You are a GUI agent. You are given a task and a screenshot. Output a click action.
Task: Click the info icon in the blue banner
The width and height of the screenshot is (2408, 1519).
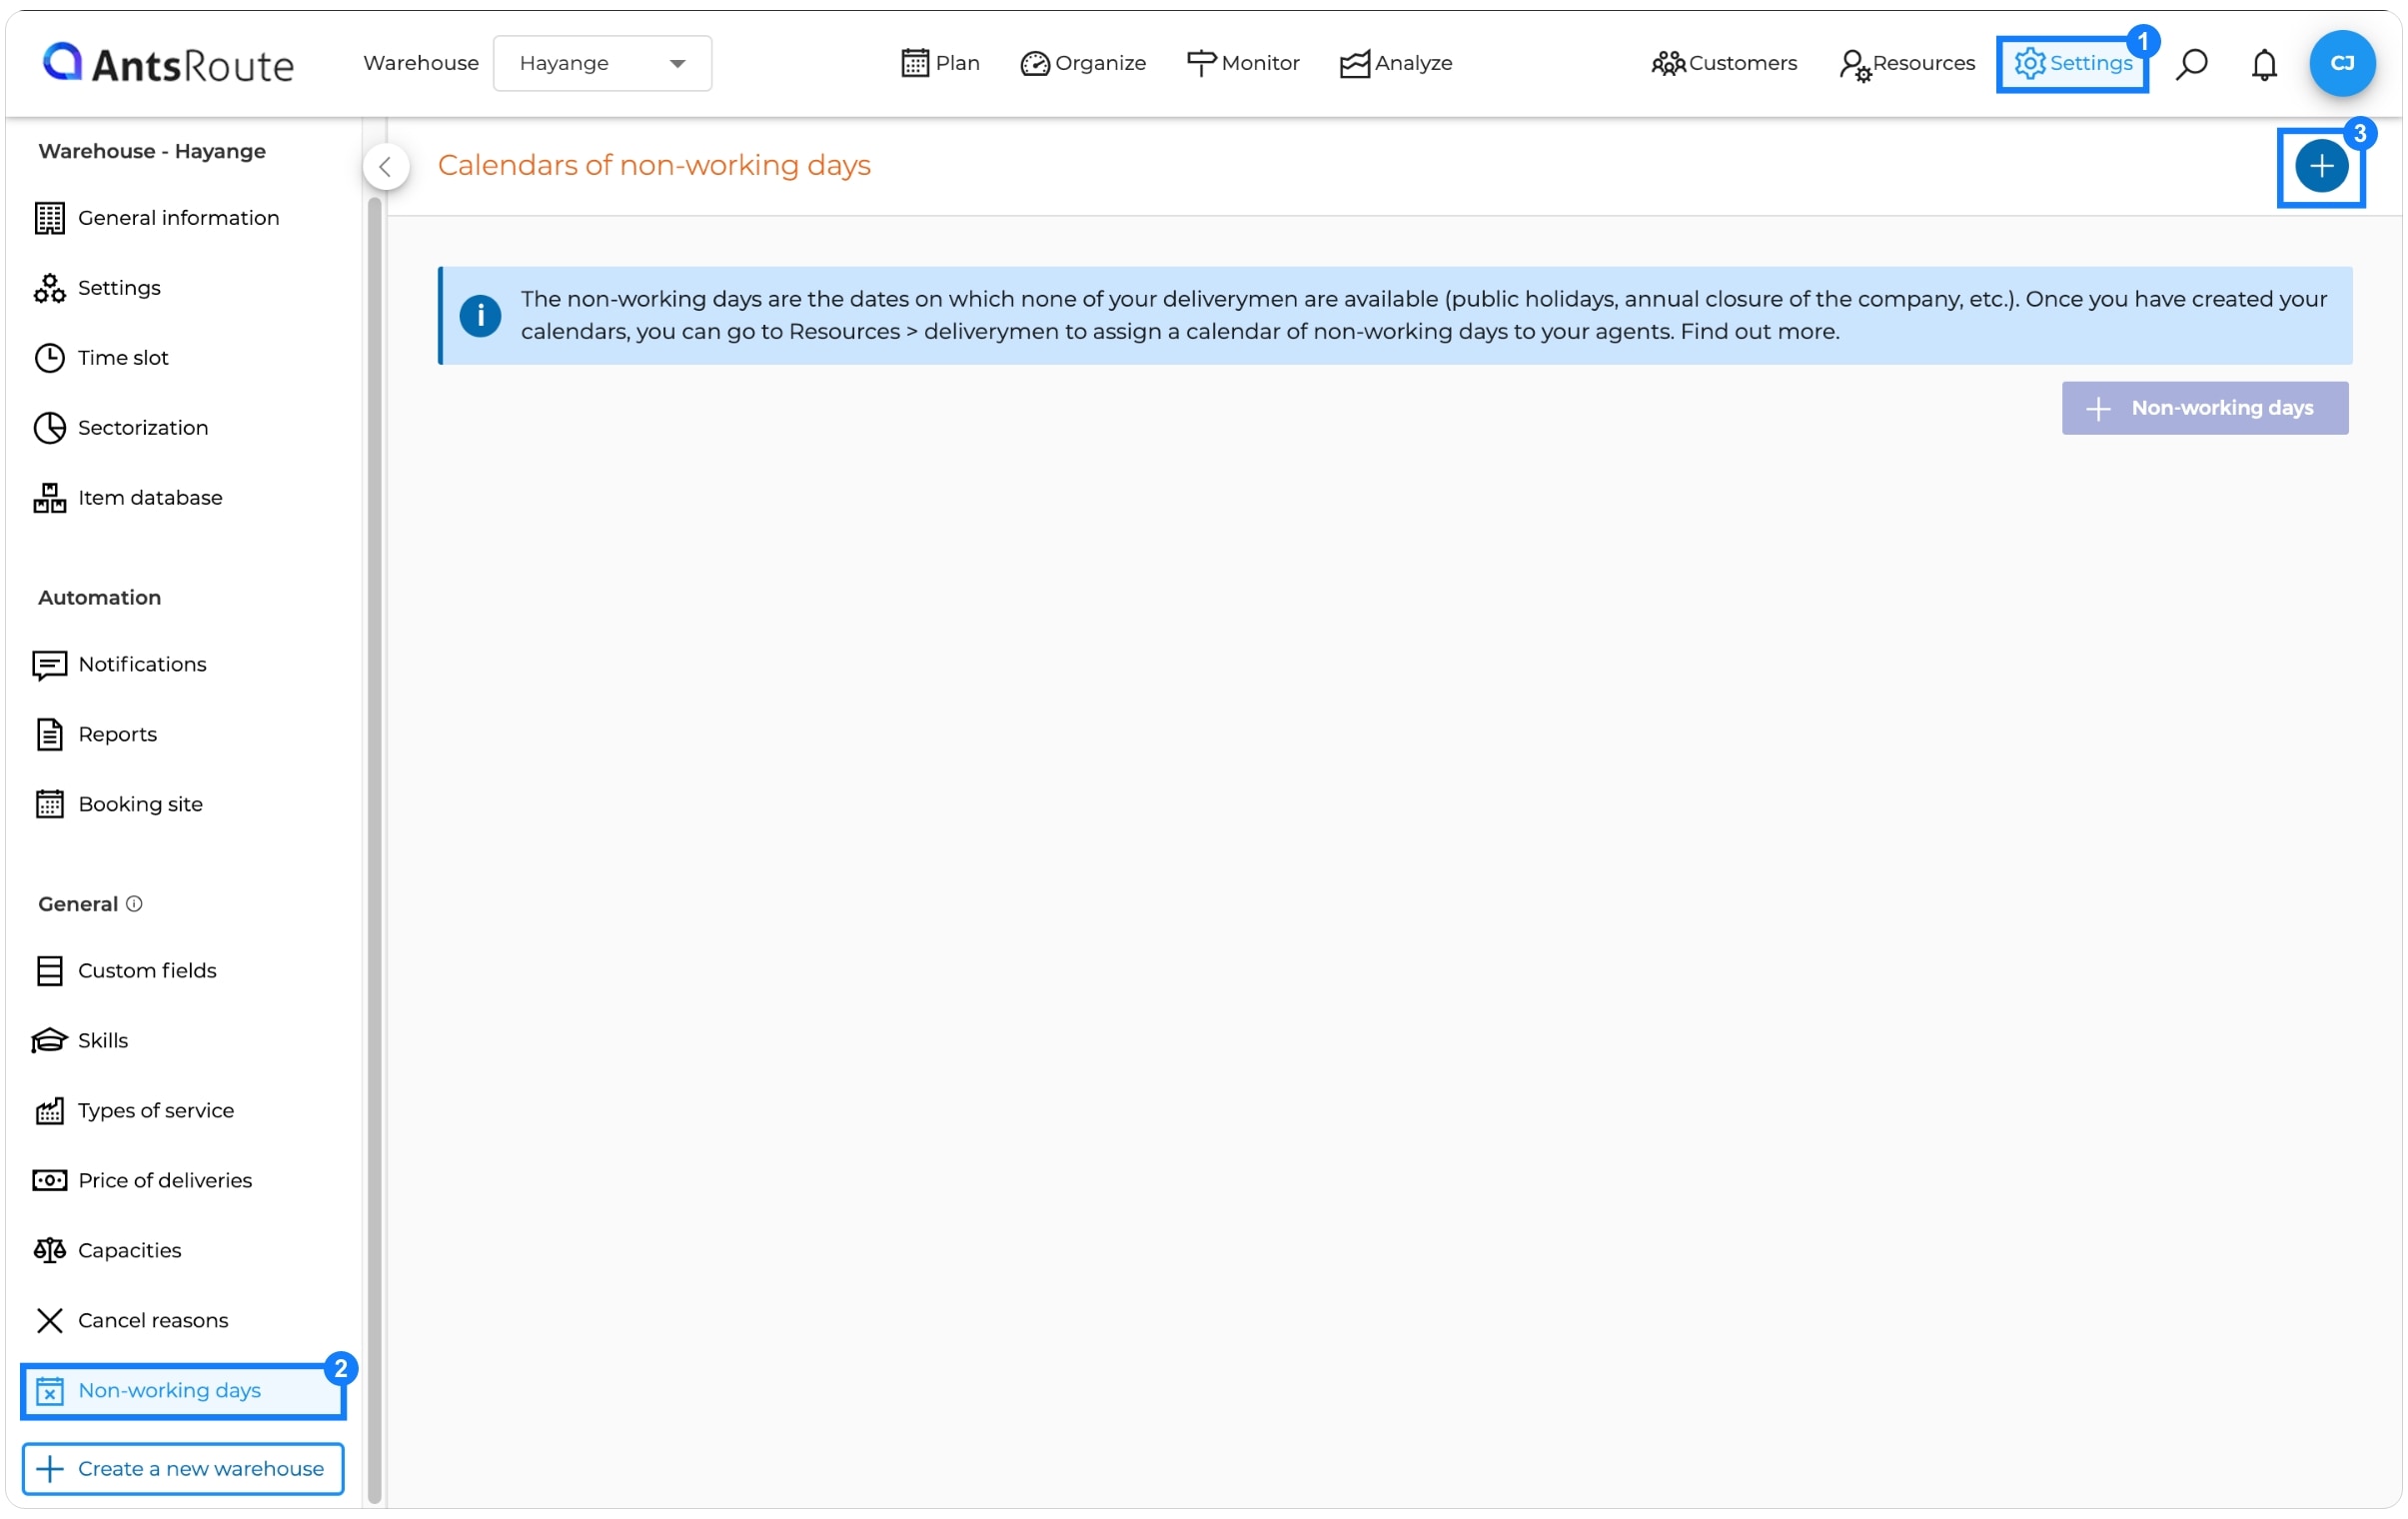tap(480, 316)
